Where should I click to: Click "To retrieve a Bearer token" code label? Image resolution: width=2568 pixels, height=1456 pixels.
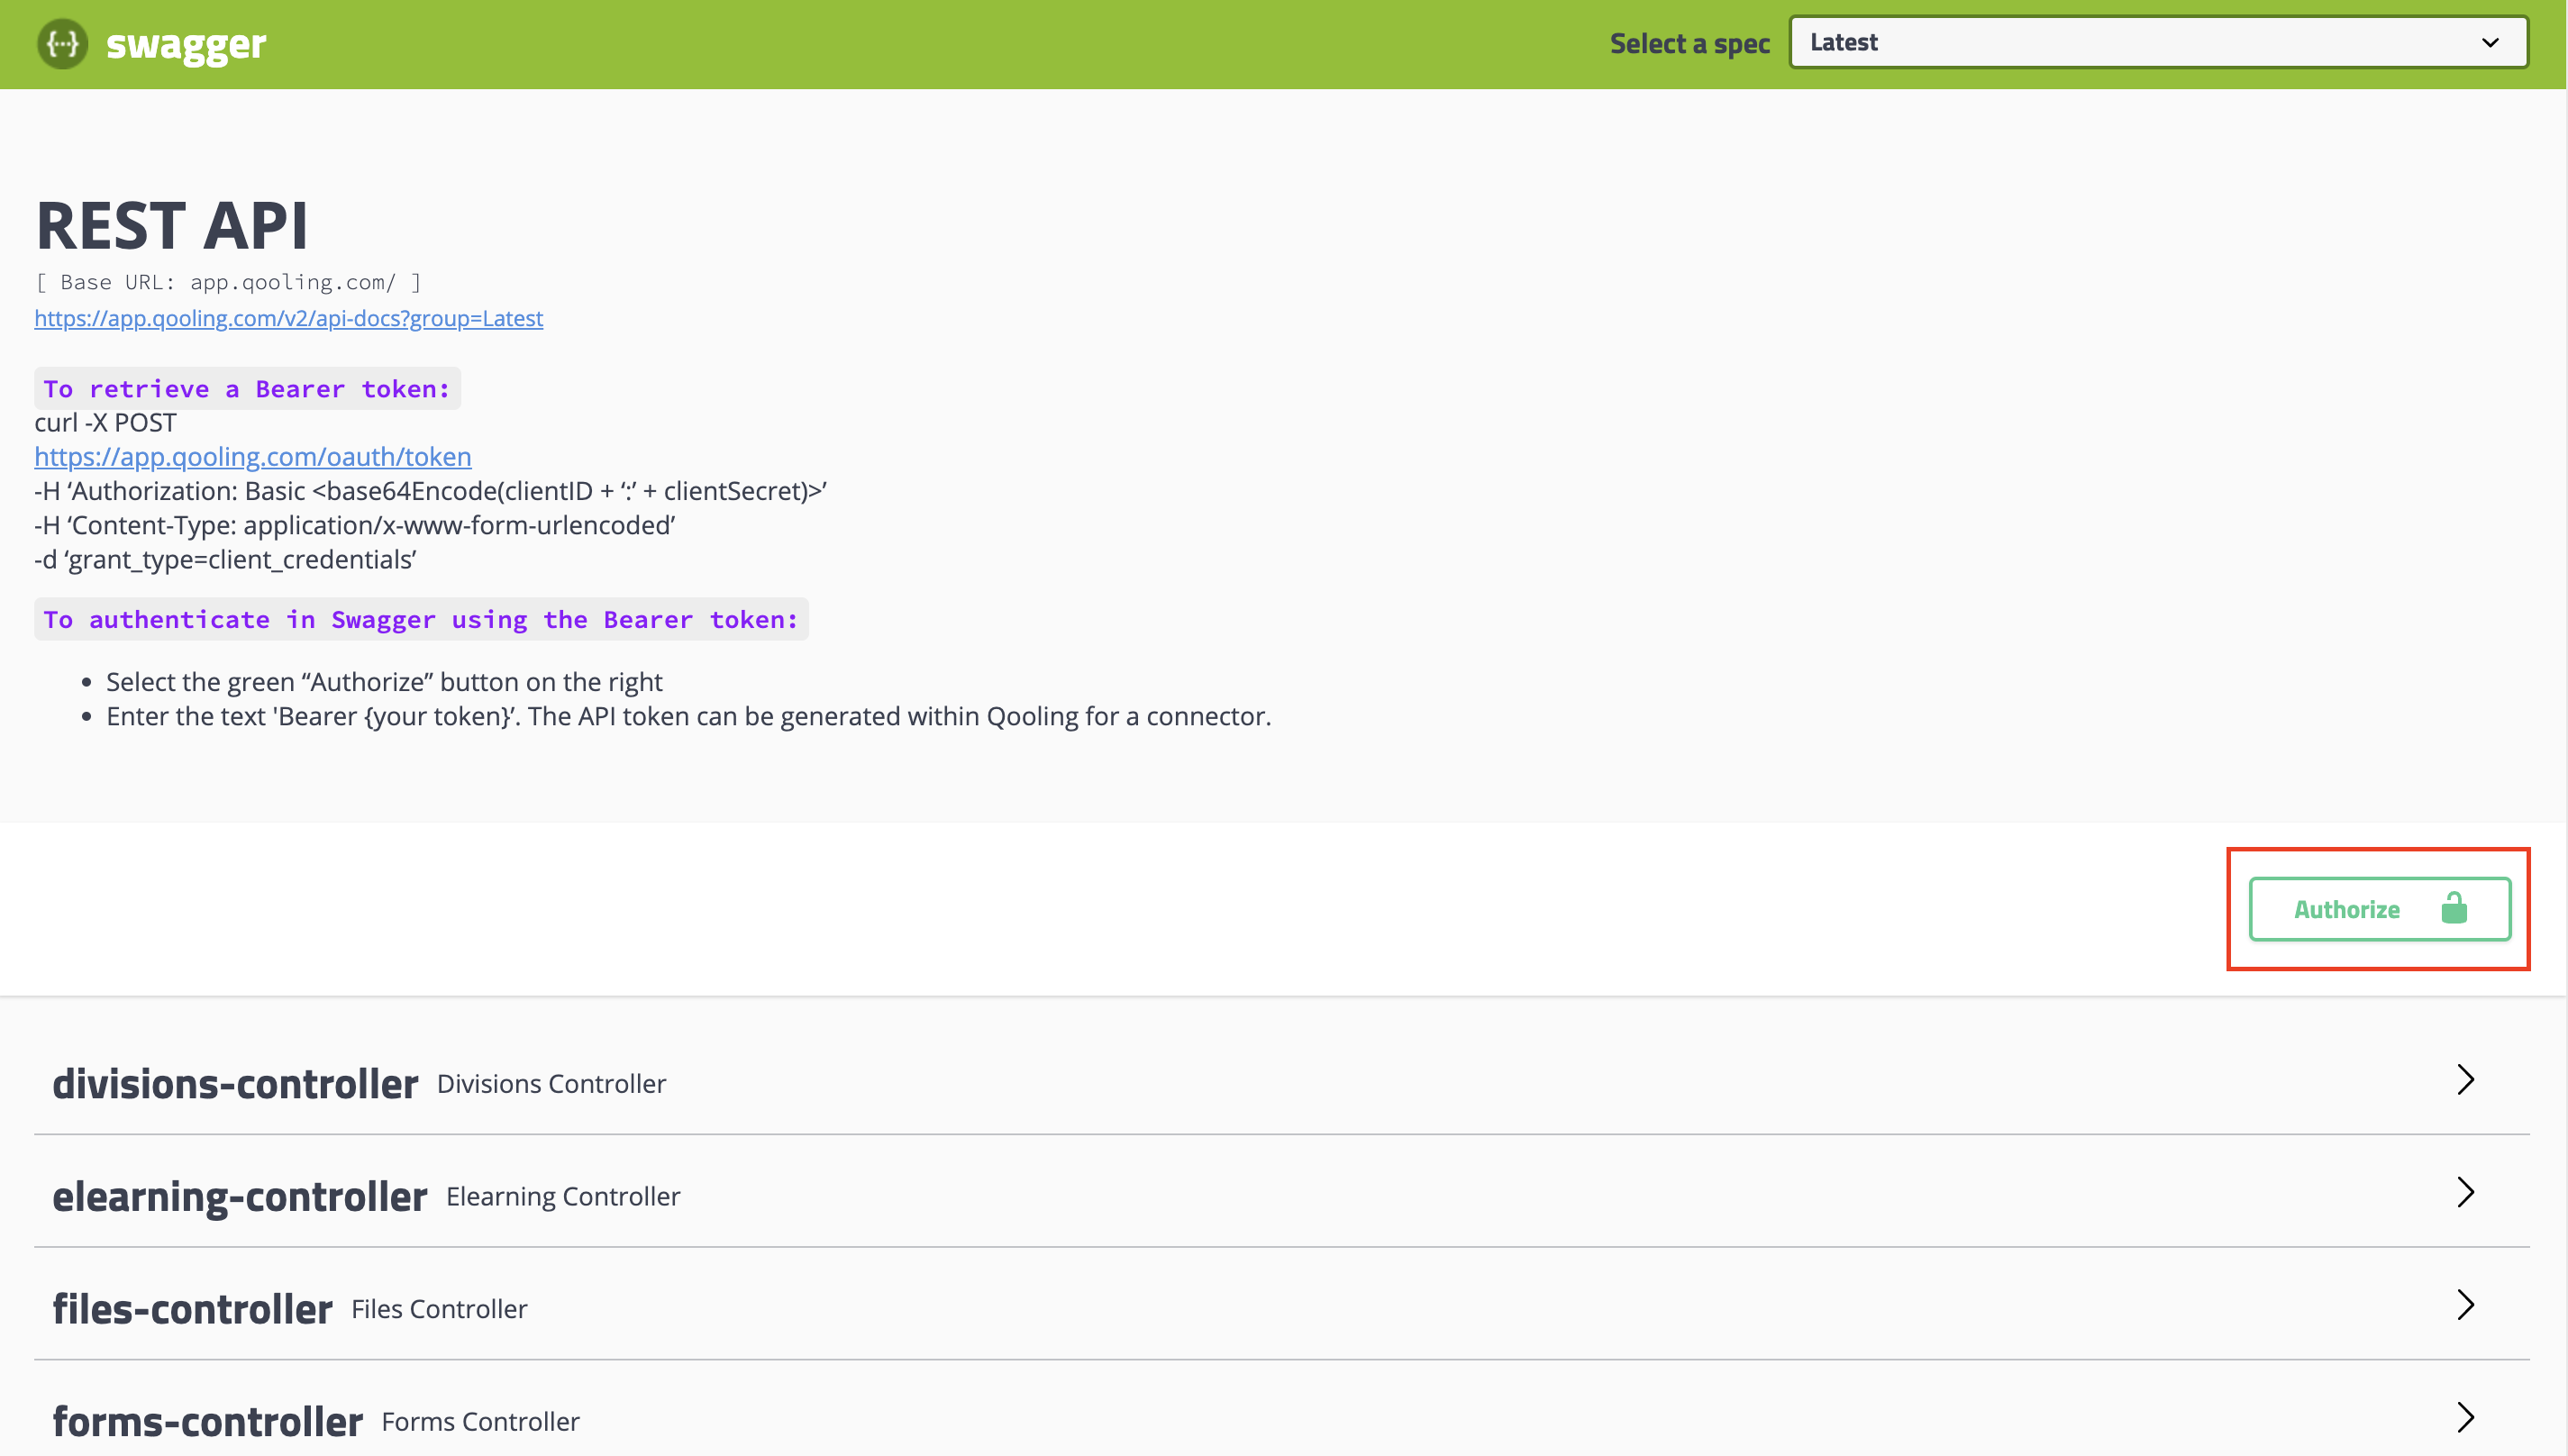tap(247, 389)
